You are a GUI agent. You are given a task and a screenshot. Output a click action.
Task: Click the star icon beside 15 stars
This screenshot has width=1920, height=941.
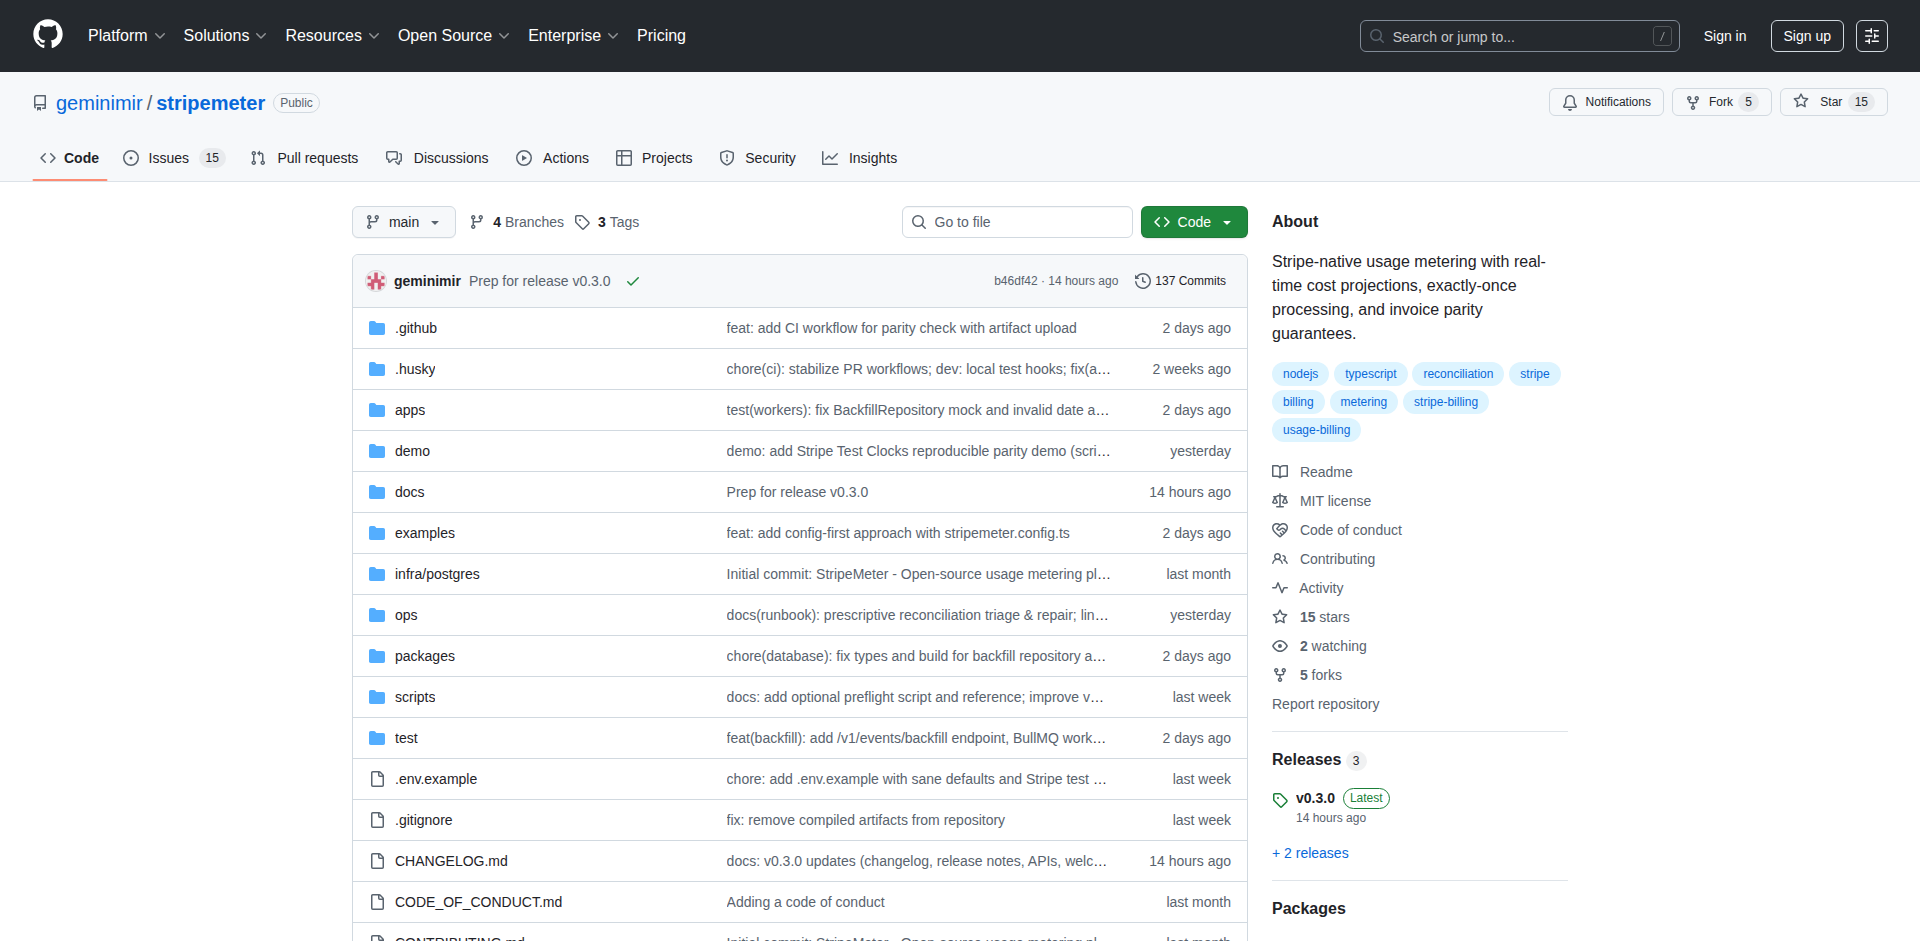(x=1280, y=617)
